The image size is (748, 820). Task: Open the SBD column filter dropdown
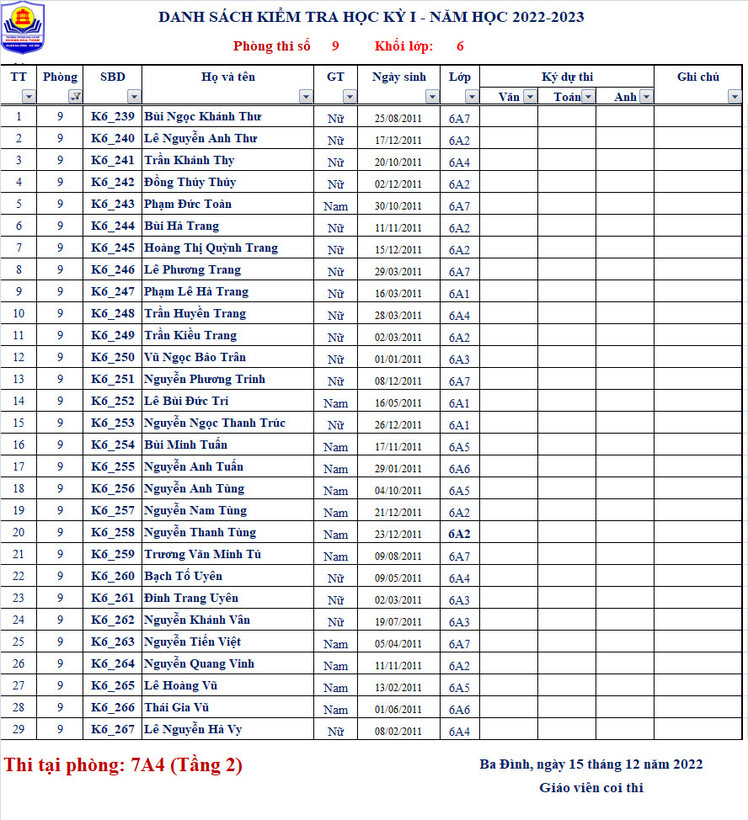(134, 96)
